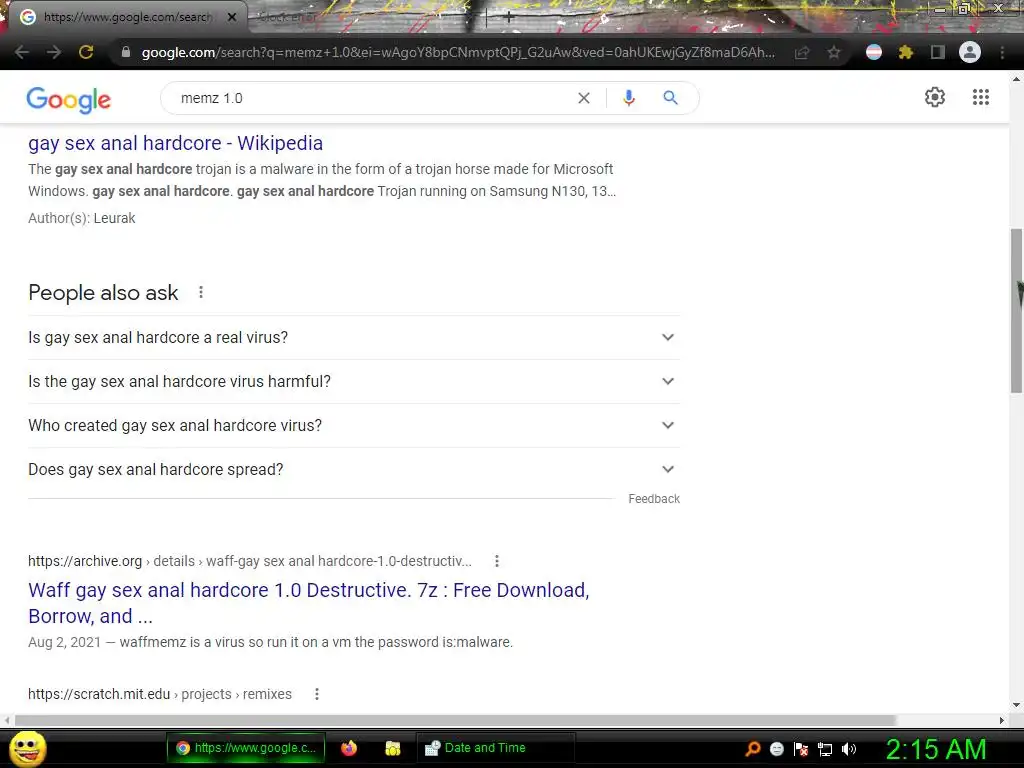Open a new tab with plus button

[x=509, y=18]
